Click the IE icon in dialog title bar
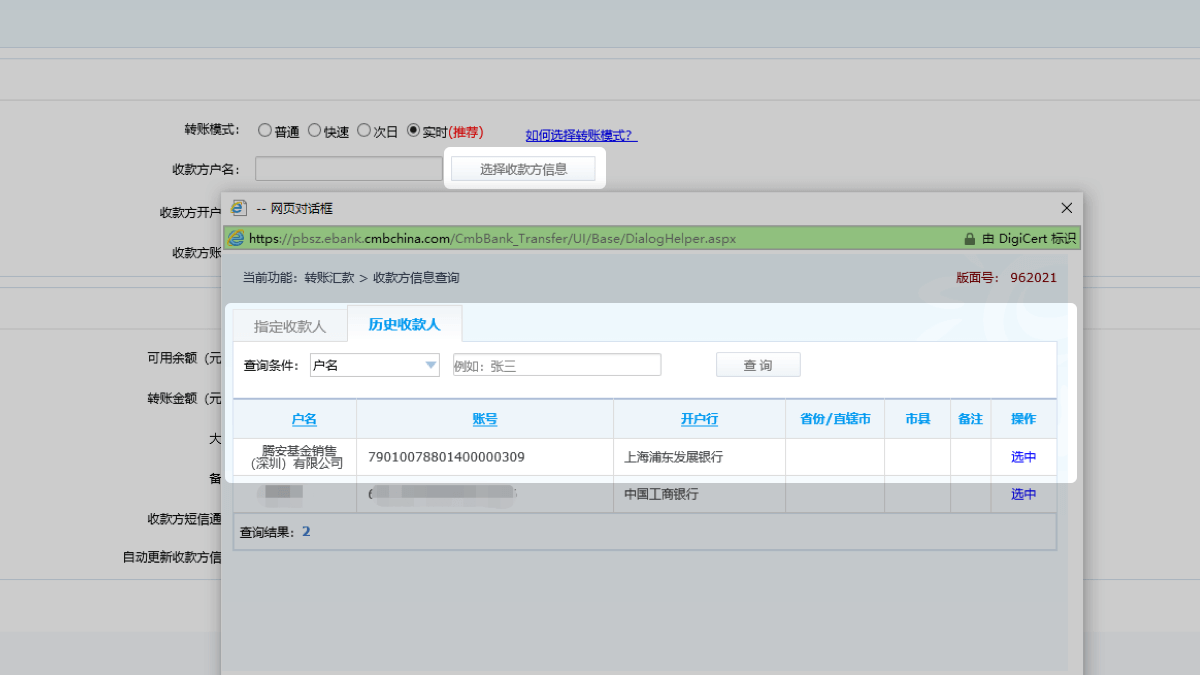 tap(239, 208)
